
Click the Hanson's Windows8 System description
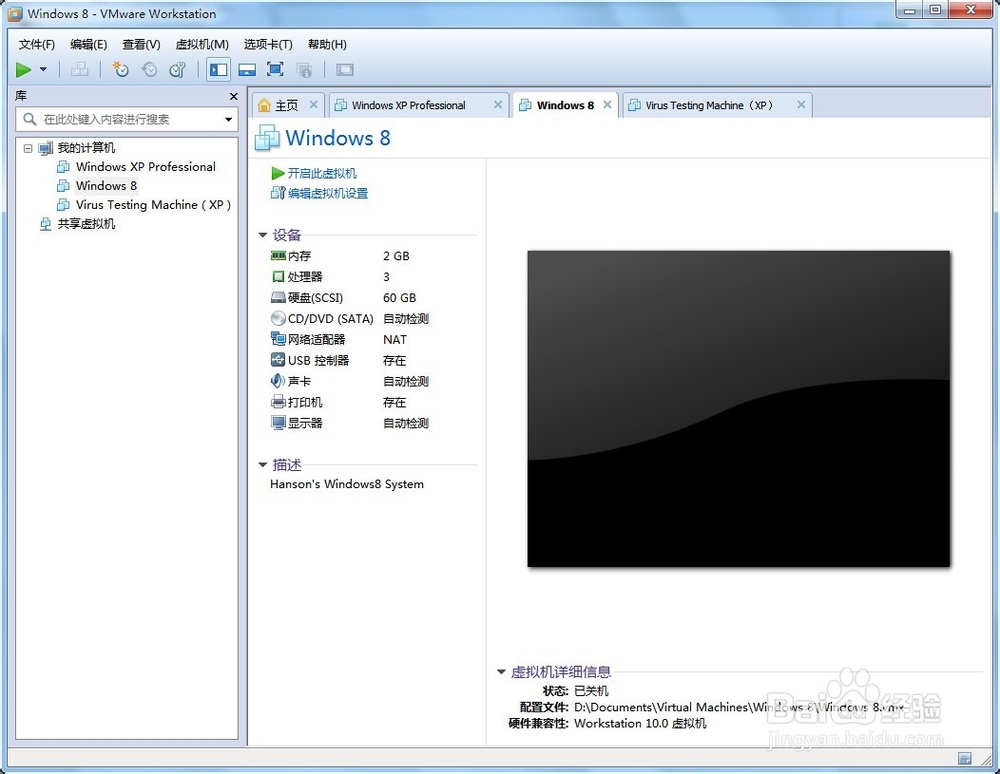347,484
